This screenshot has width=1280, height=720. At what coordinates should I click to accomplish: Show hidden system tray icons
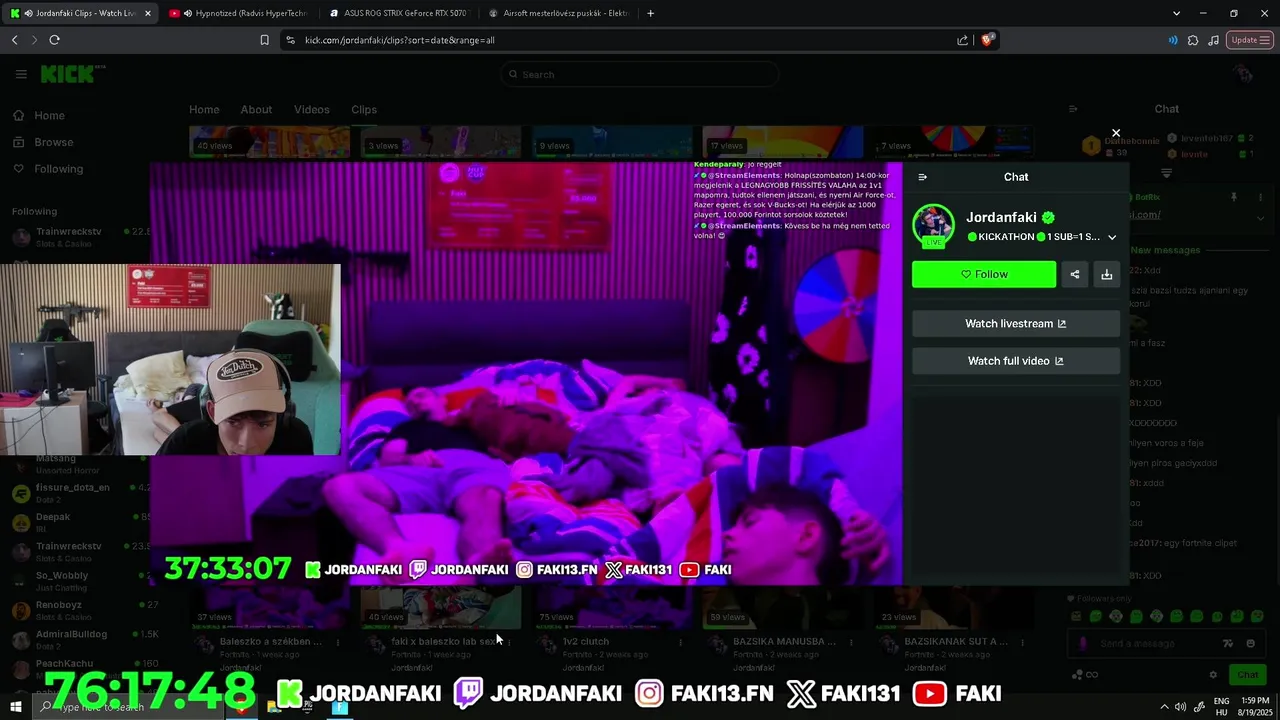(1163, 707)
